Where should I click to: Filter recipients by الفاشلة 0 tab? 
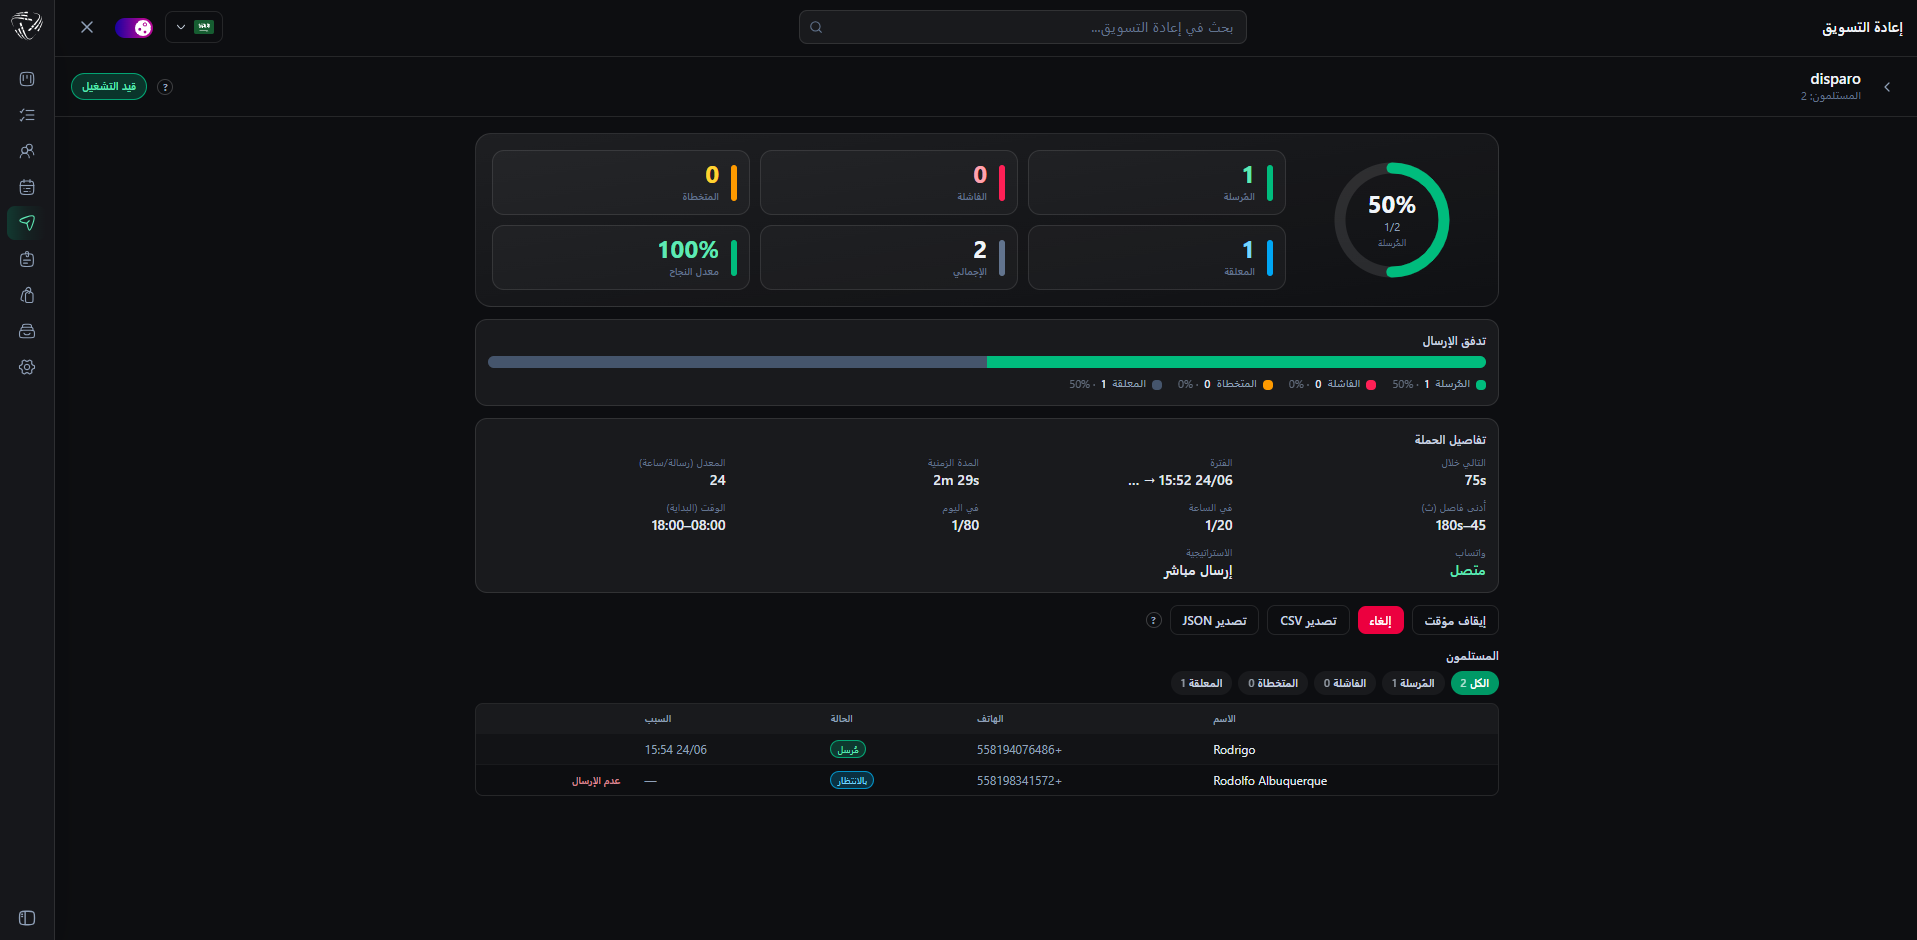pos(1345,683)
